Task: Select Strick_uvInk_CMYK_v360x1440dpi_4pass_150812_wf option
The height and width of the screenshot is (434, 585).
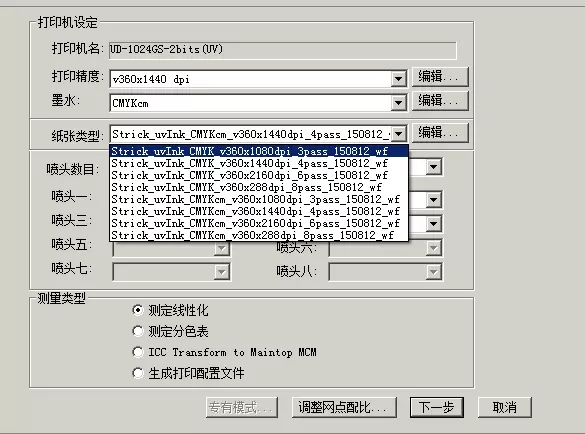Action: click(259, 163)
